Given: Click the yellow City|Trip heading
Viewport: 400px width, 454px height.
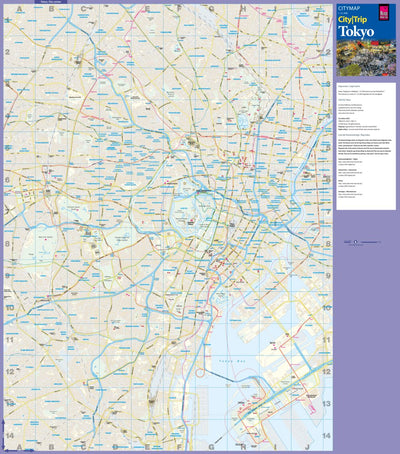Looking at the screenshot, I should pos(352,19).
